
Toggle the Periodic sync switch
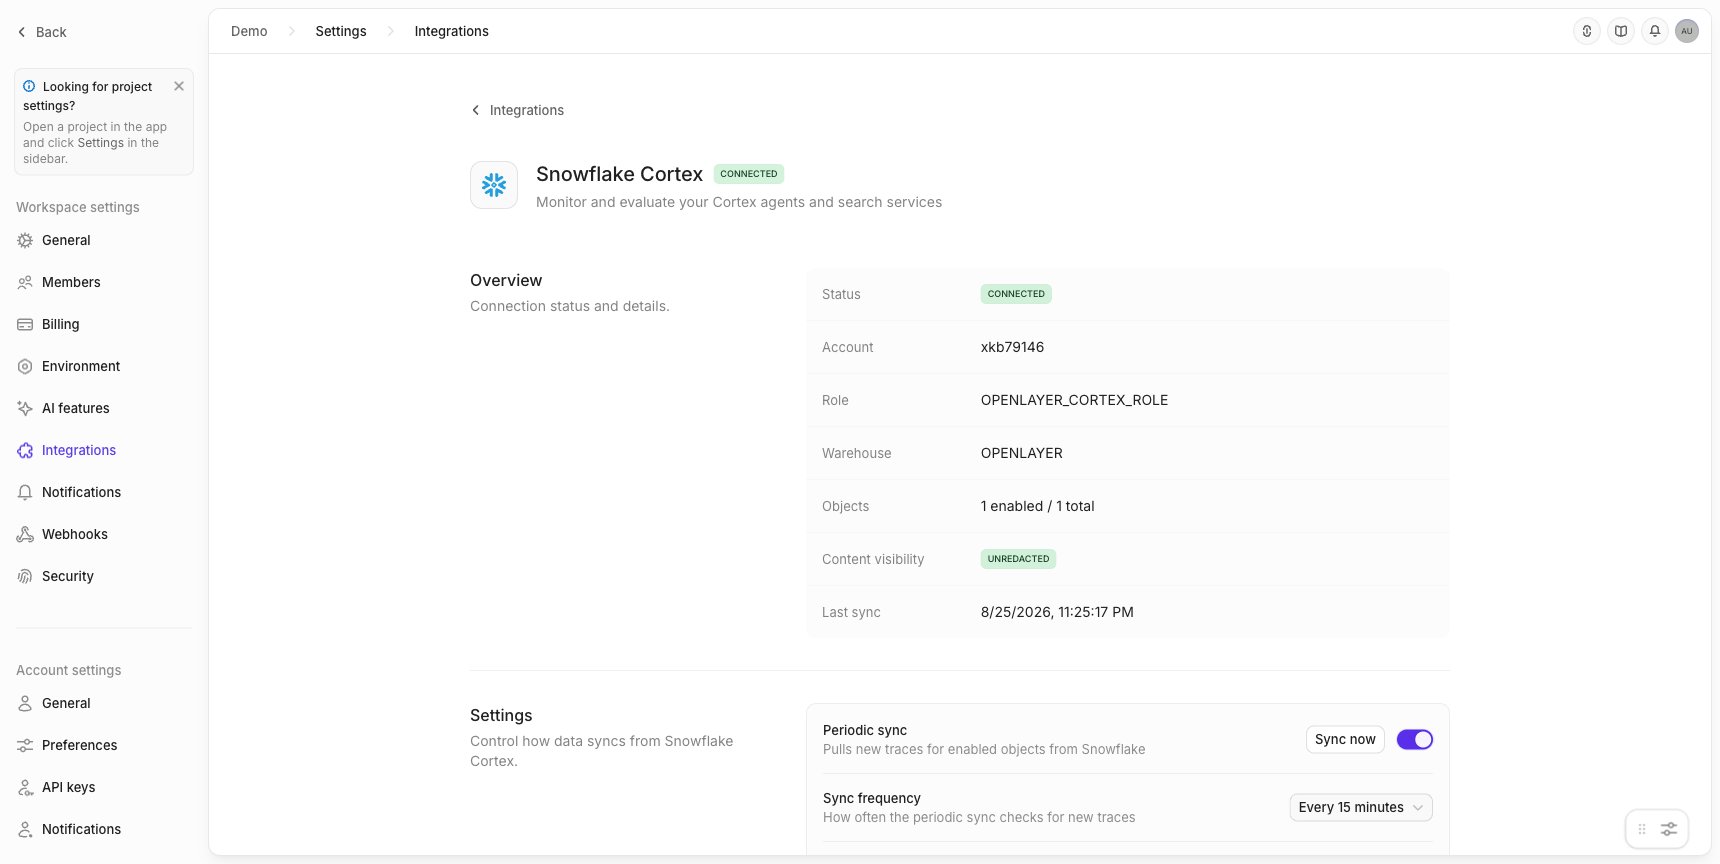click(x=1415, y=739)
